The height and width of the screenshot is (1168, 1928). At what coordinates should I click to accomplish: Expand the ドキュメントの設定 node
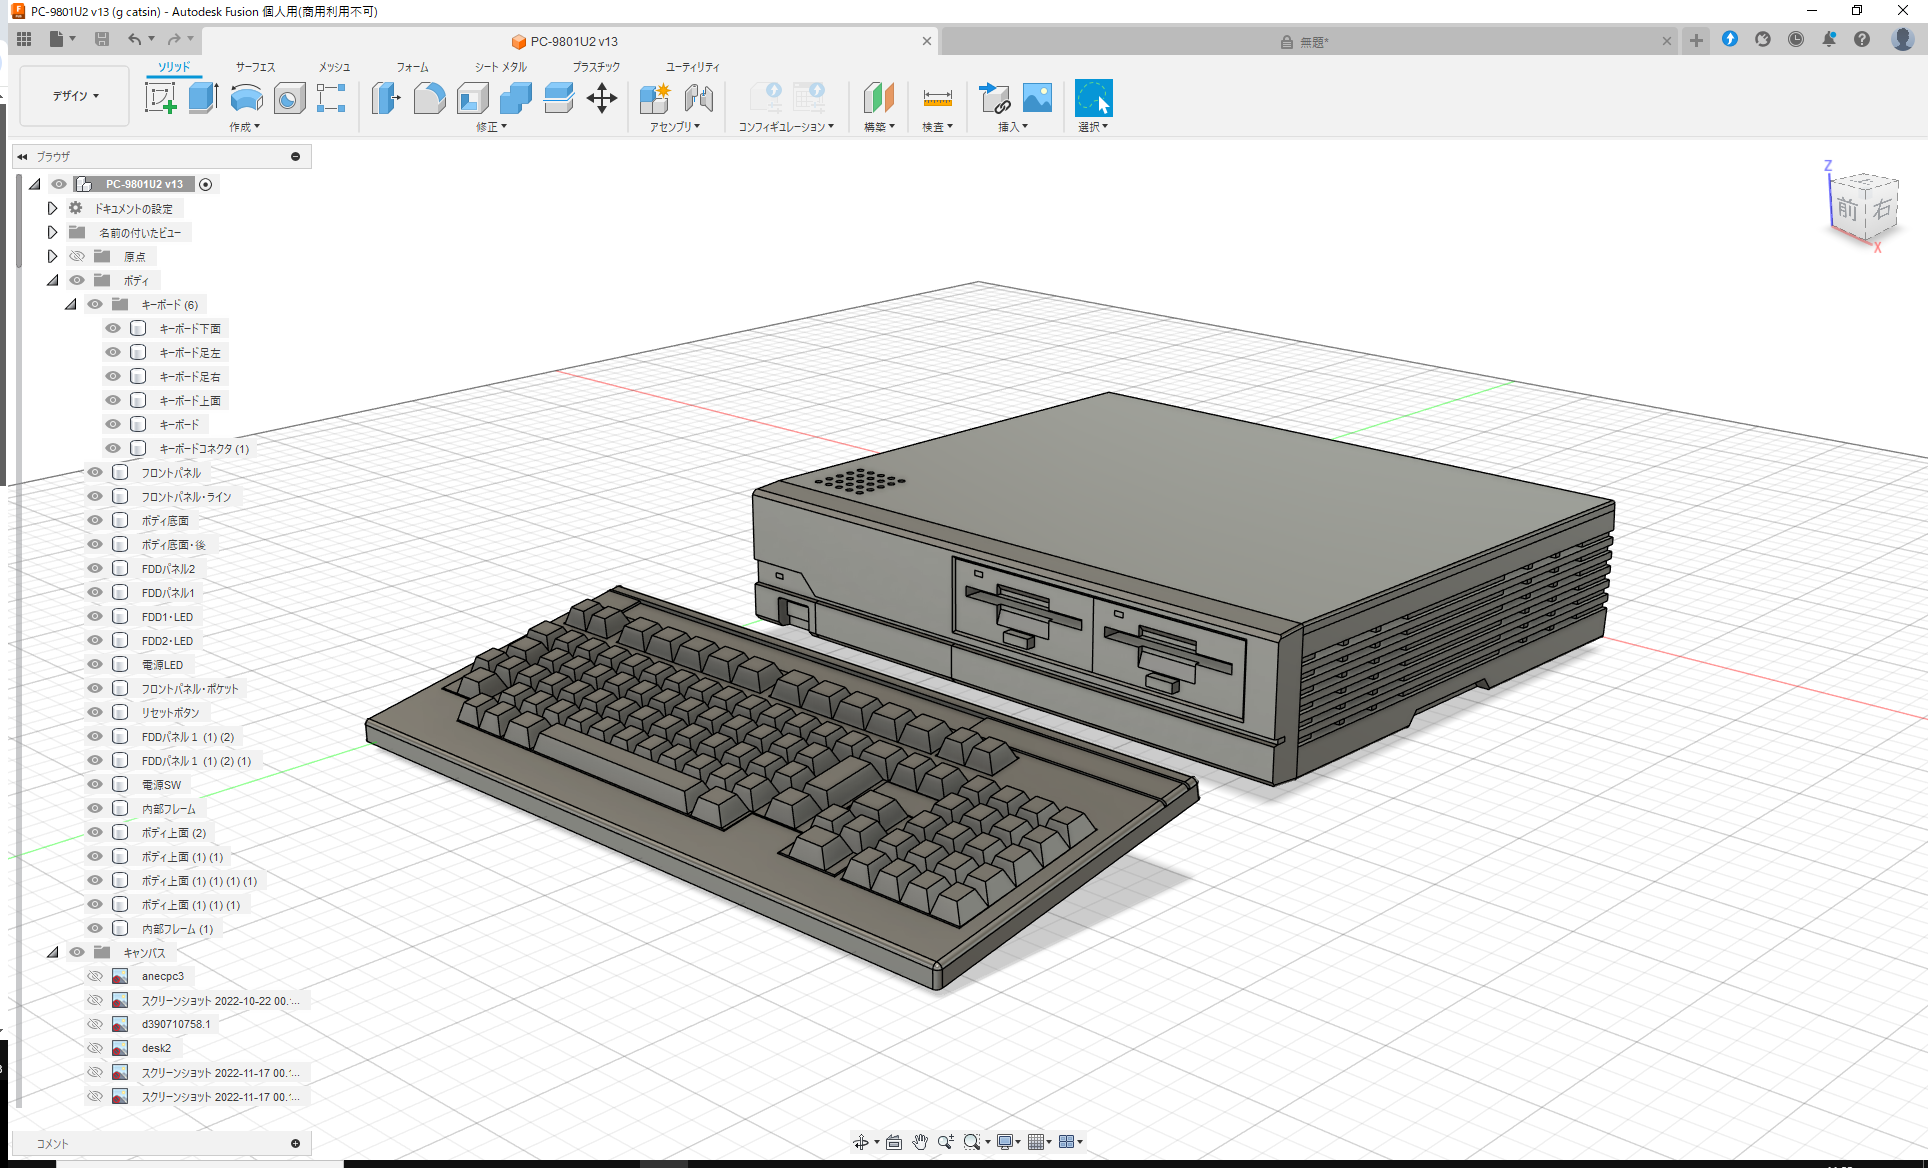52,208
